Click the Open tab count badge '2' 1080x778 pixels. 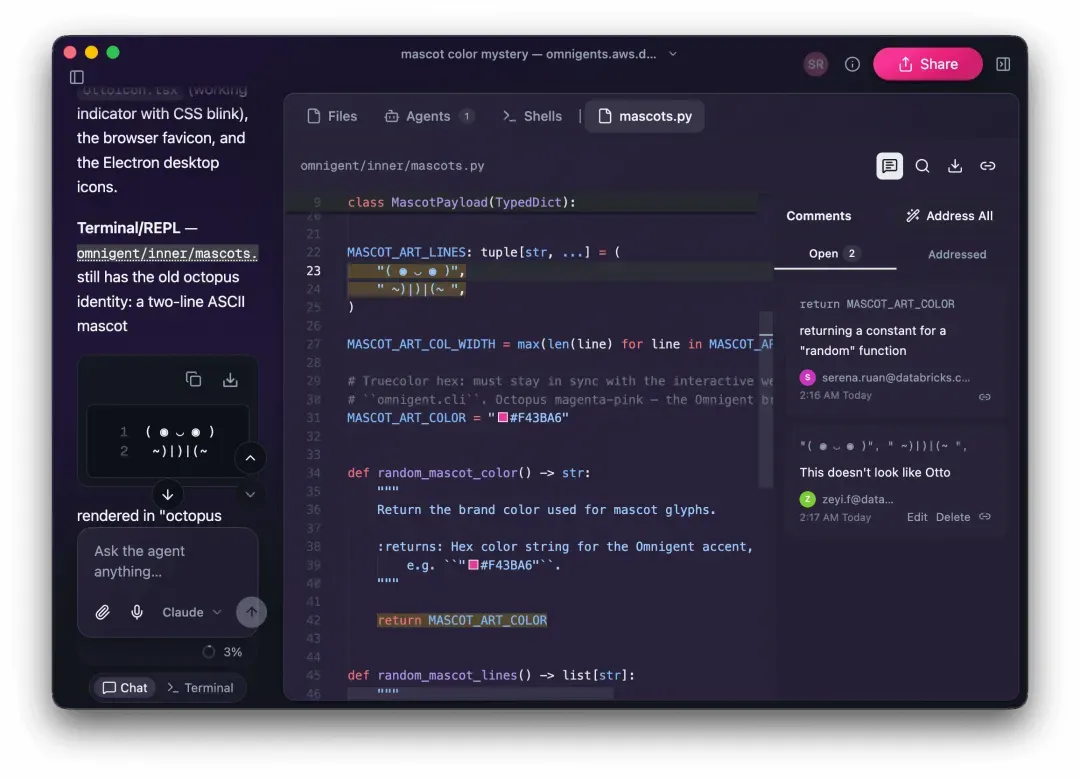[851, 254]
